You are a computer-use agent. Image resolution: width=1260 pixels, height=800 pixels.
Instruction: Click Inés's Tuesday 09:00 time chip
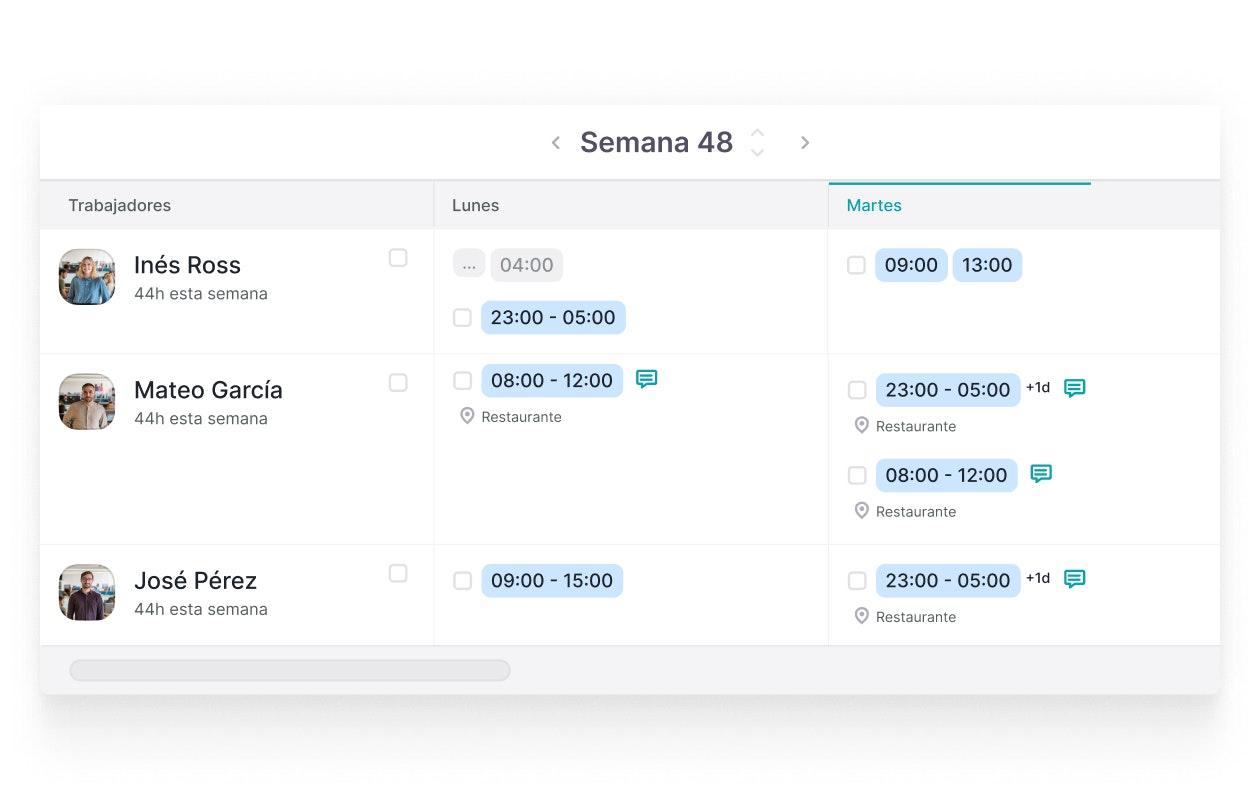911,265
